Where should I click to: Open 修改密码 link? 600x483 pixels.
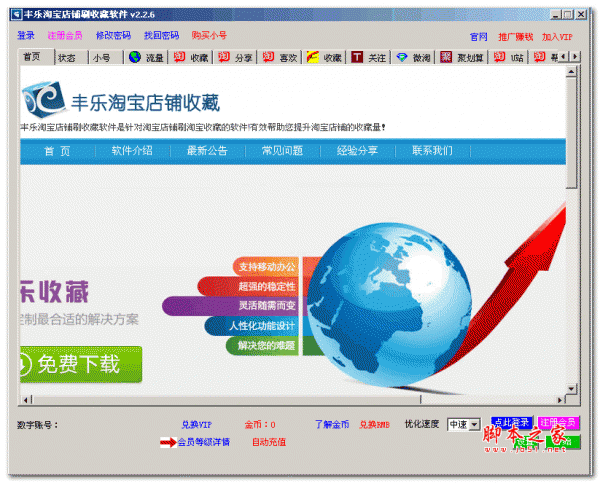point(113,36)
